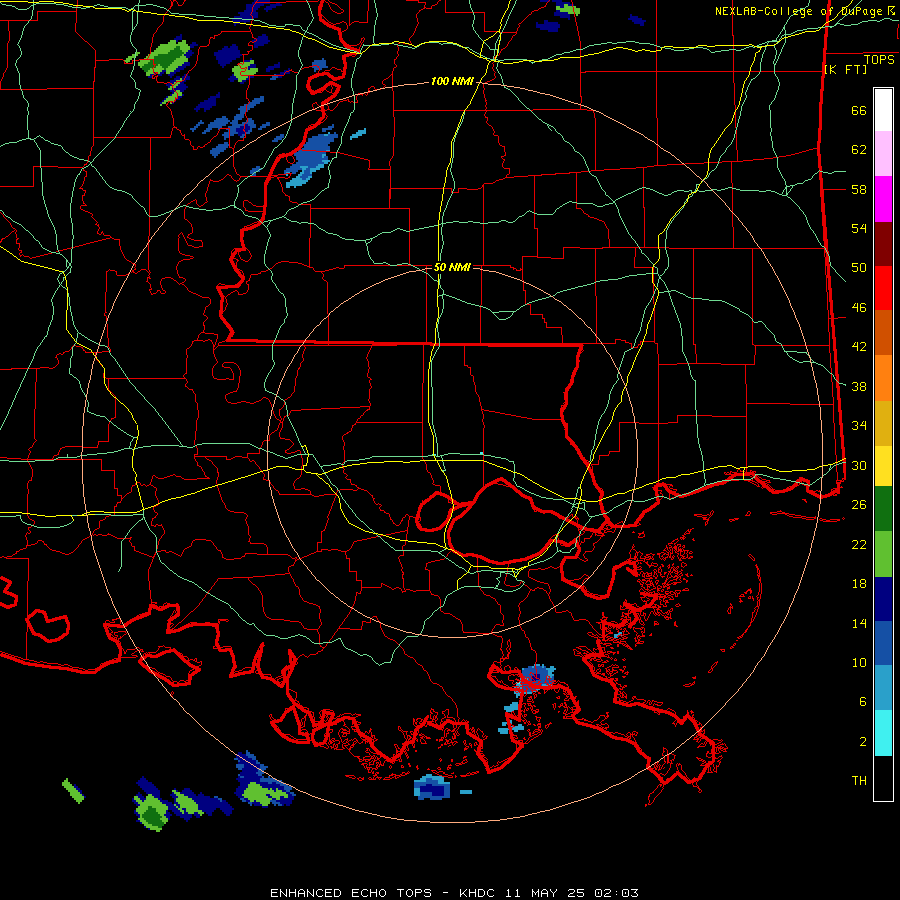Click the gold swatch between 38 and 34
The height and width of the screenshot is (900, 900).
883,424
